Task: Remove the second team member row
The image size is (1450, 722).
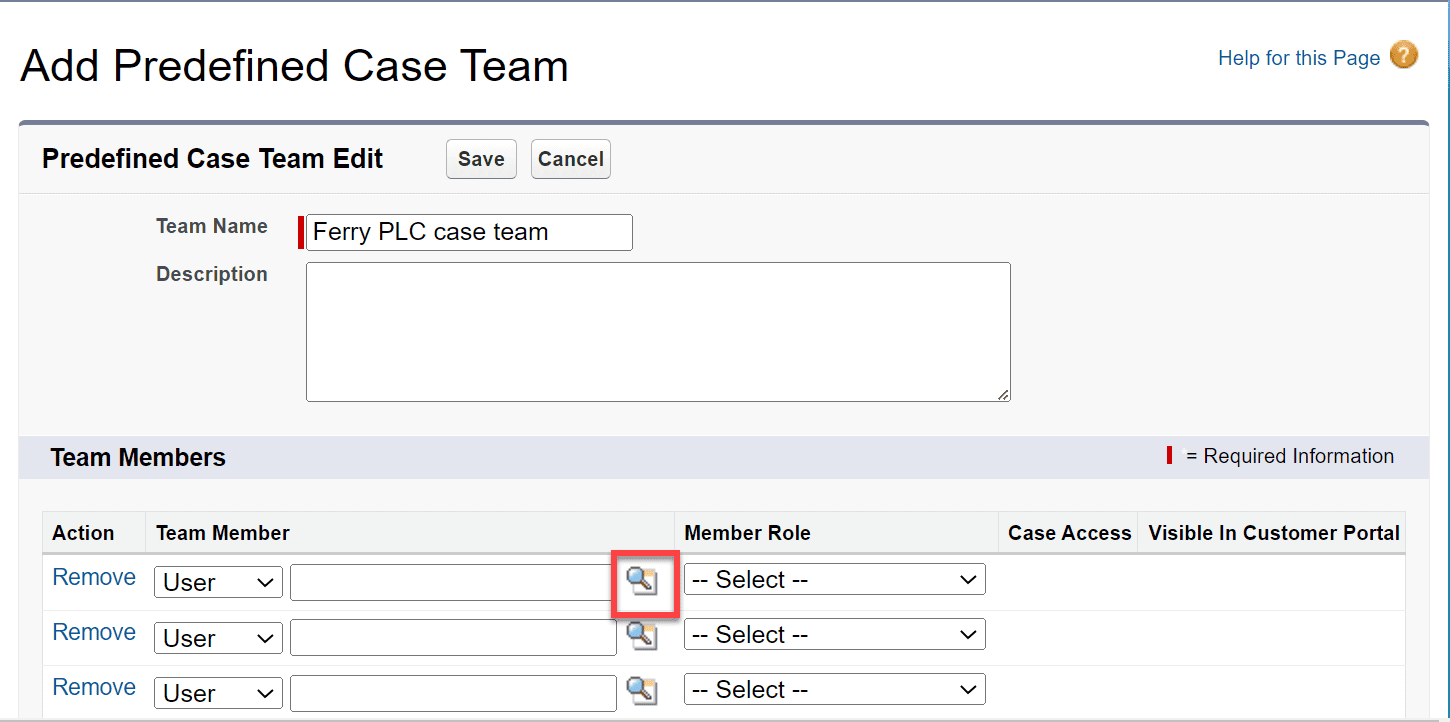Action: tap(93, 632)
